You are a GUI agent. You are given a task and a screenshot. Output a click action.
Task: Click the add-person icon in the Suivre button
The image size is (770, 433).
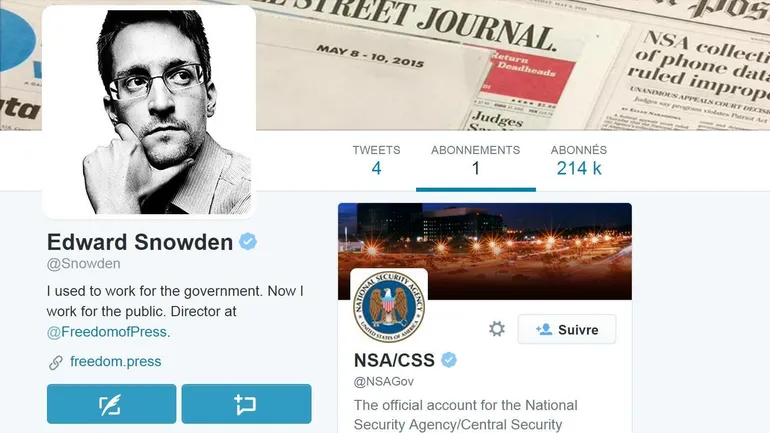coord(544,329)
